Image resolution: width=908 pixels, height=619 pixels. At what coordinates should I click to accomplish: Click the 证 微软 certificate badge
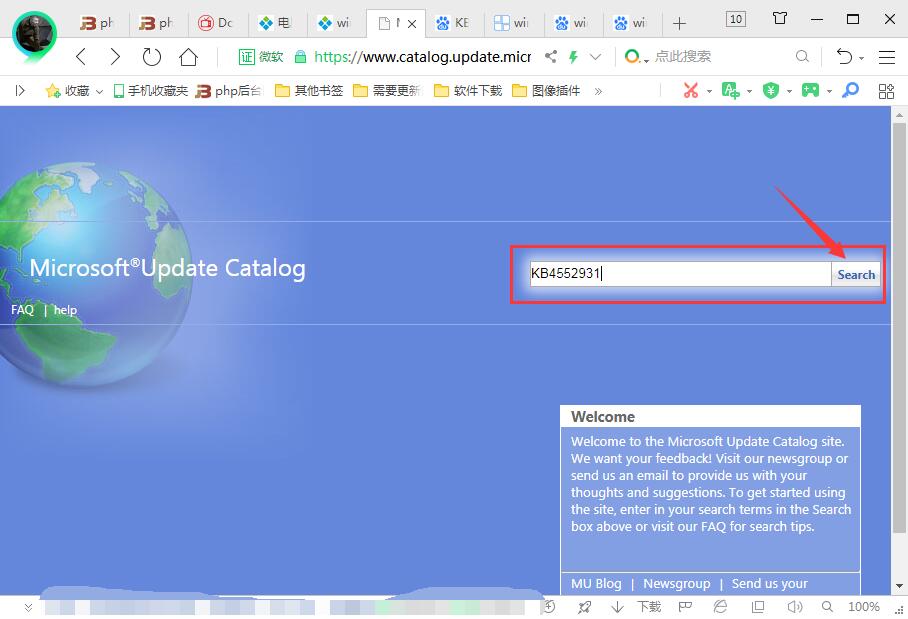pyautogui.click(x=261, y=57)
